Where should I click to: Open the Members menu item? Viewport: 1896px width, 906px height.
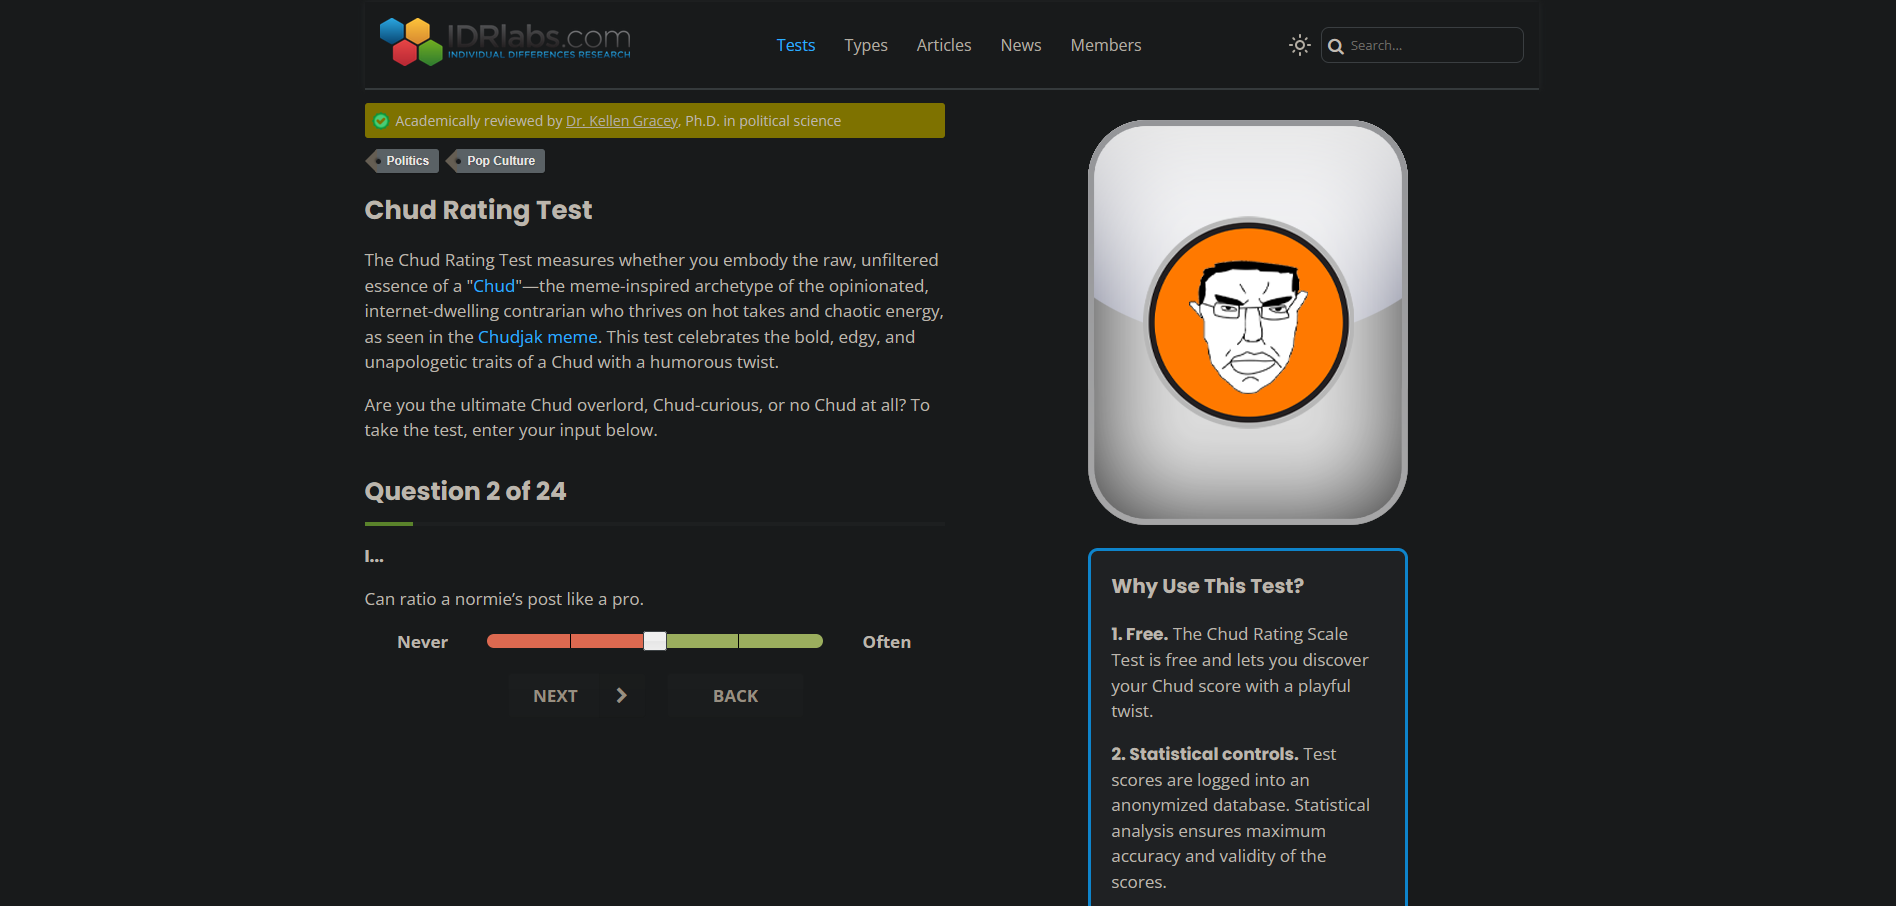click(x=1105, y=45)
